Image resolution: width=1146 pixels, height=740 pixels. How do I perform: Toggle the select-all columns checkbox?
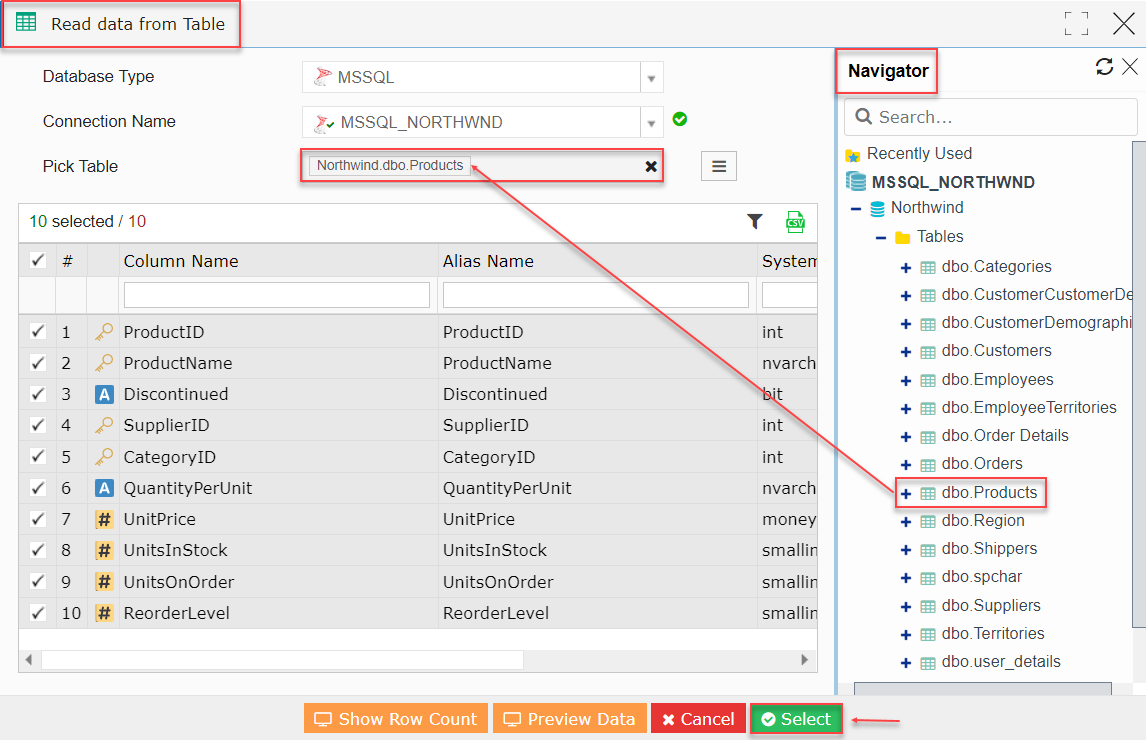click(37, 260)
